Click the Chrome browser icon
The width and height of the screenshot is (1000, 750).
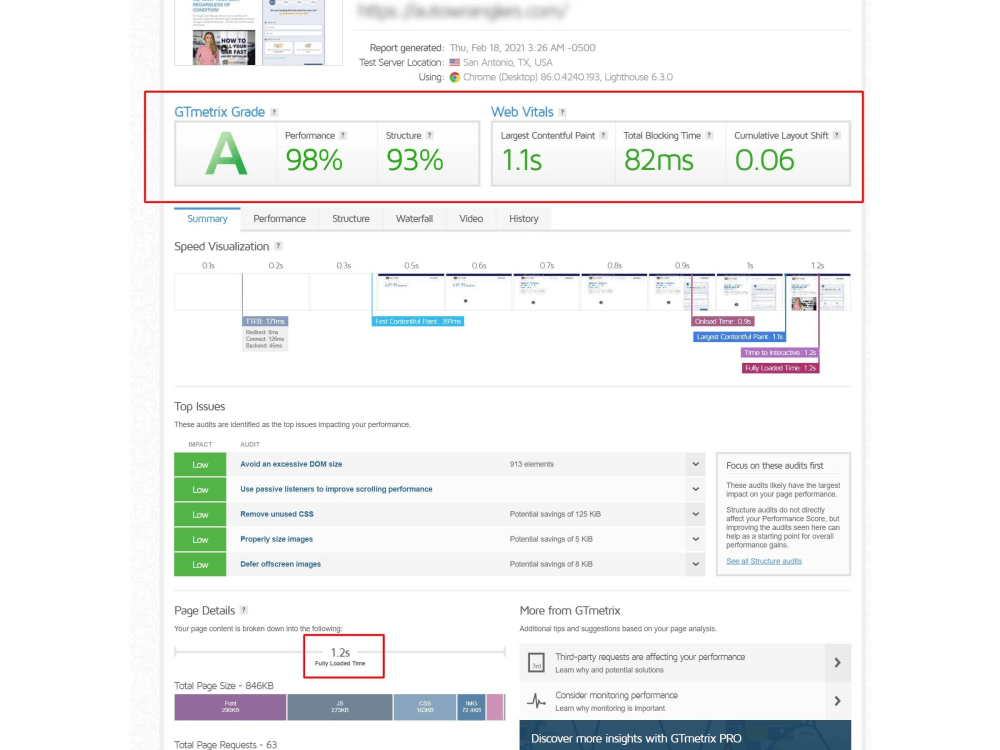[455, 77]
